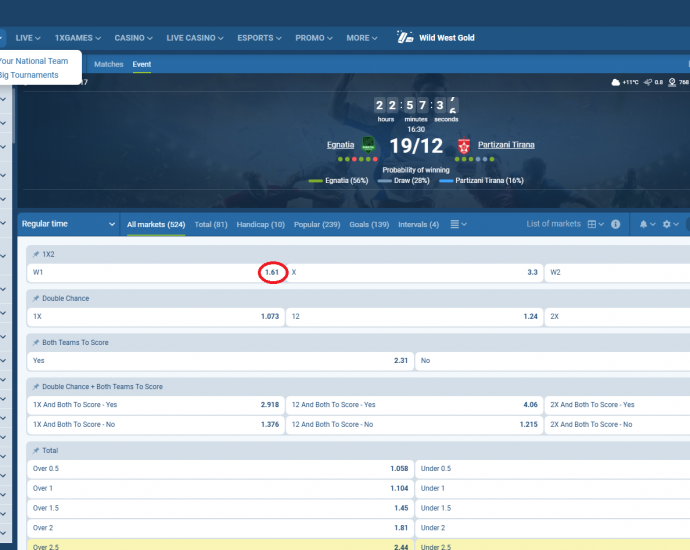Bet 12 And Both To Score - No
The width and height of the screenshot is (690, 550).
pyautogui.click(x=415, y=425)
